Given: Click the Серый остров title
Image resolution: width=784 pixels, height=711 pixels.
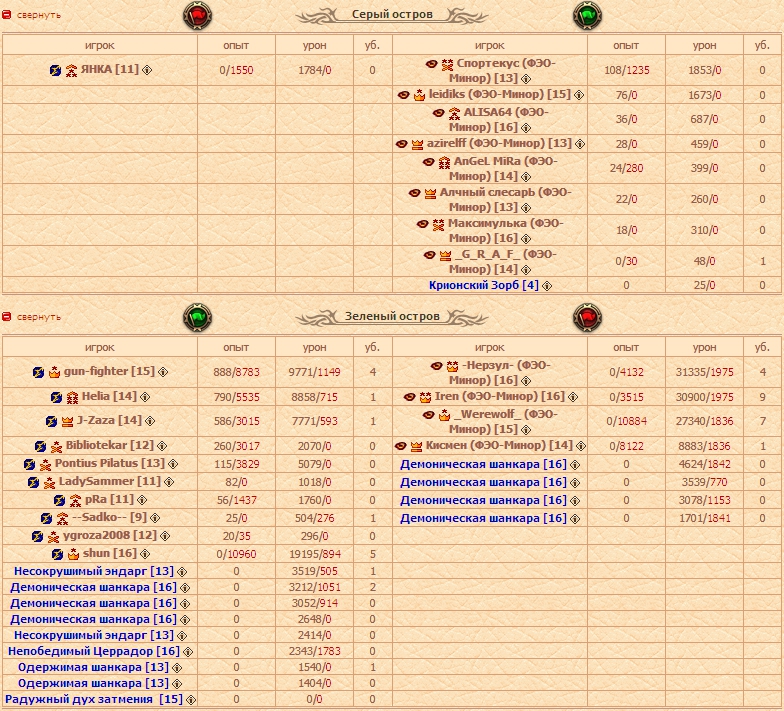Looking at the screenshot, I should (x=392, y=14).
